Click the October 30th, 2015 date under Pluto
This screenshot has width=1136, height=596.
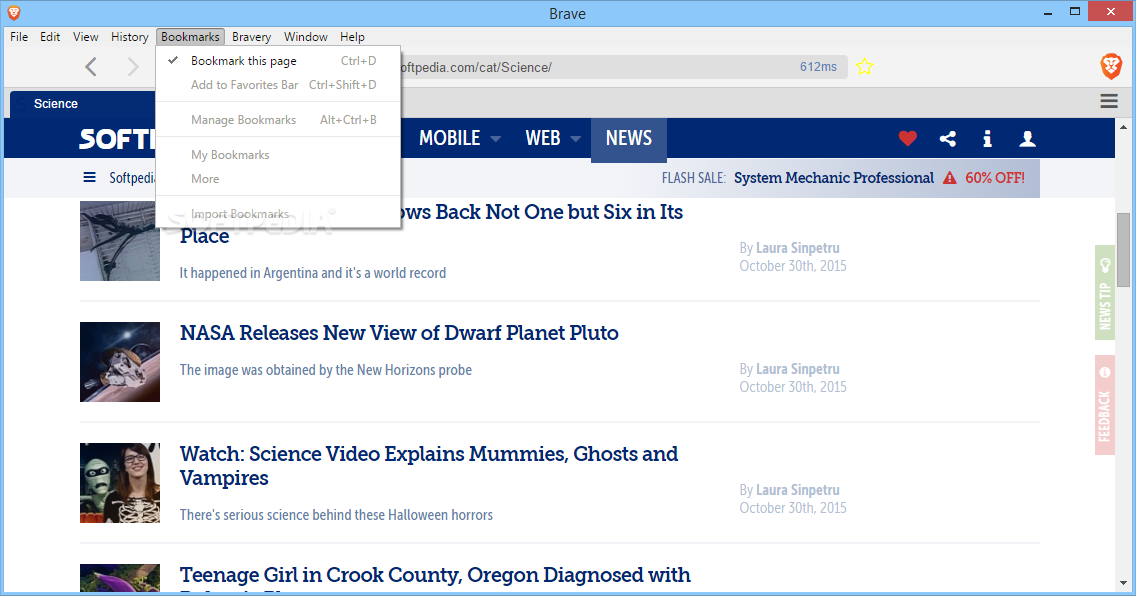point(793,387)
